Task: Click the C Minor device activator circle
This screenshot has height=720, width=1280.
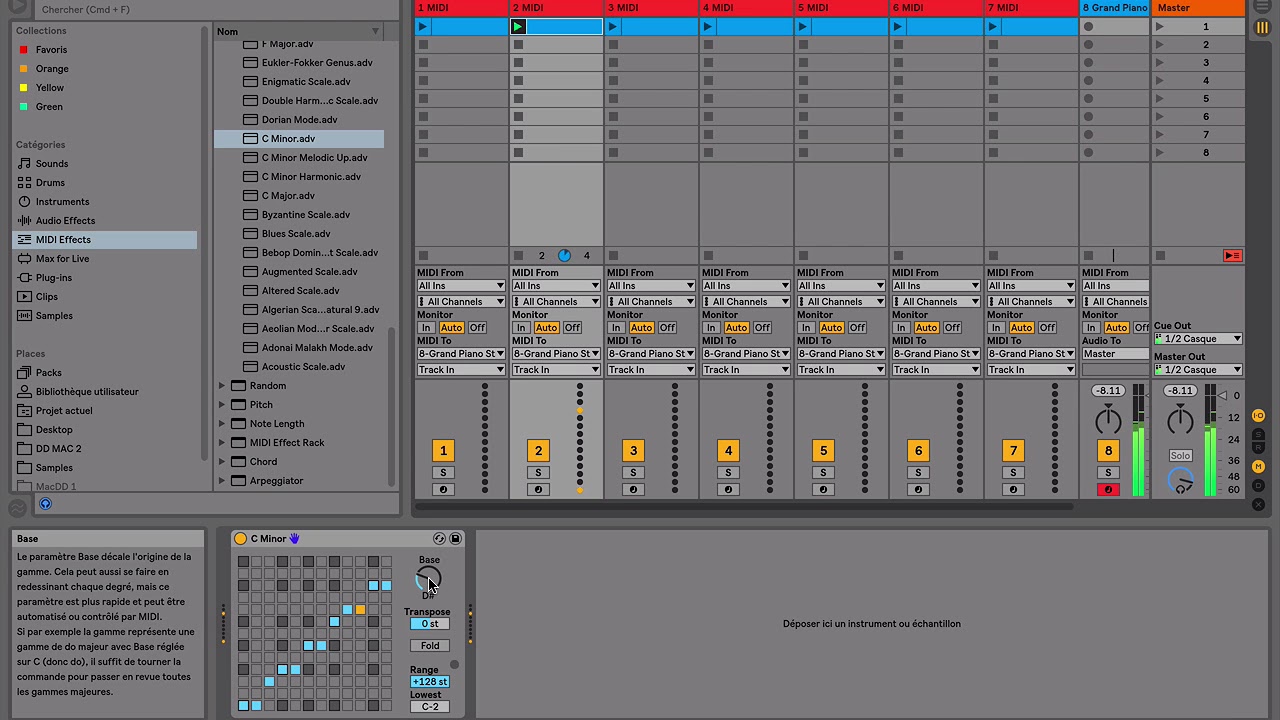Action: tap(240, 538)
